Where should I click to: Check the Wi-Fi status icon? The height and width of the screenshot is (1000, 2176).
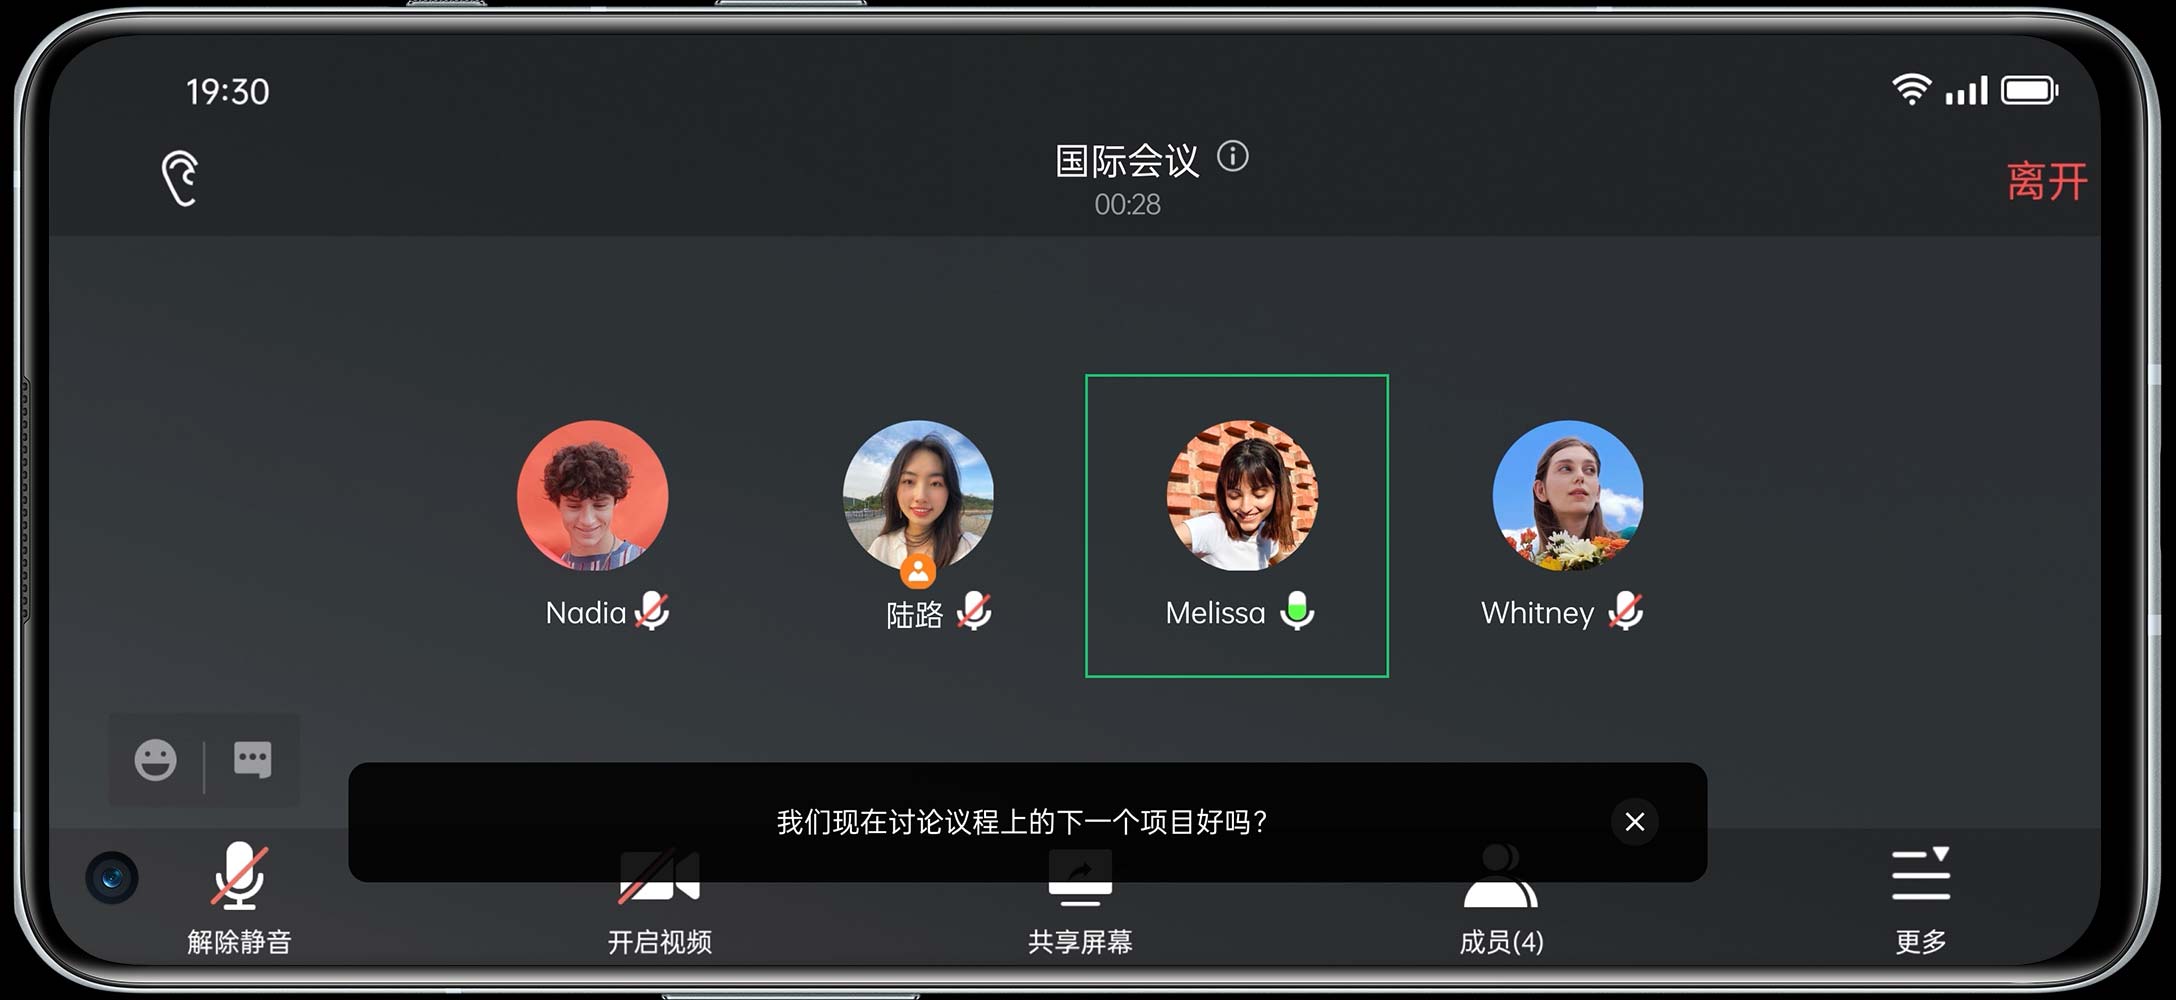(x=1911, y=90)
